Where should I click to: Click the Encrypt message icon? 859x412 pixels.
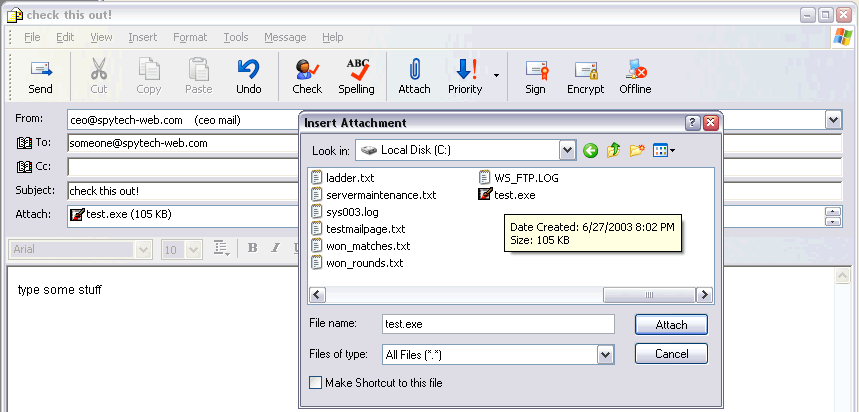(585, 76)
